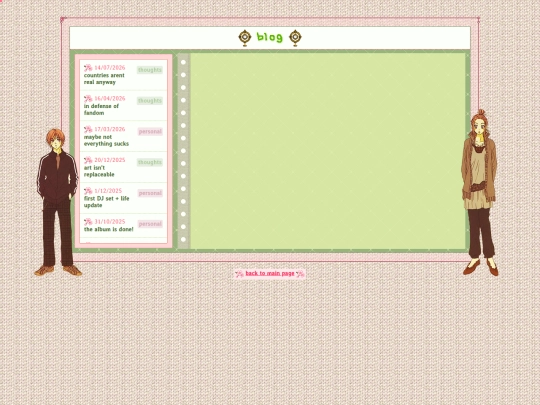
Task: Click the ornament icon right of blog title
Action: 295,38
